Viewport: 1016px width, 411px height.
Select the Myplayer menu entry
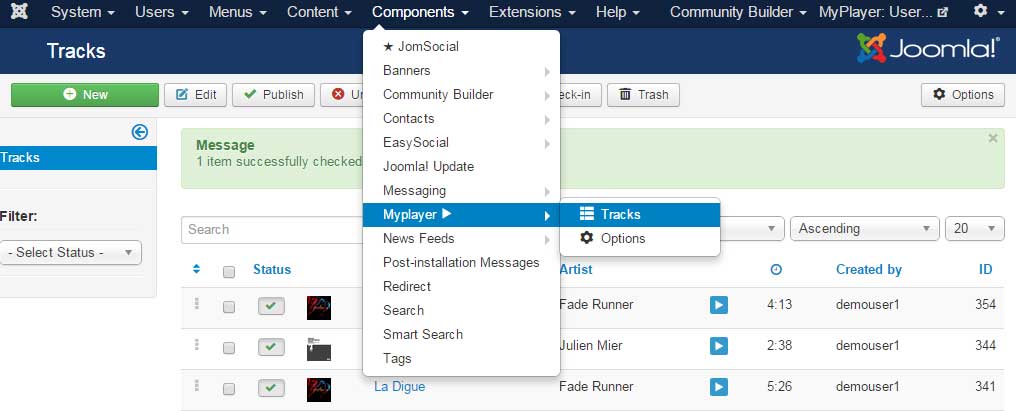click(461, 215)
